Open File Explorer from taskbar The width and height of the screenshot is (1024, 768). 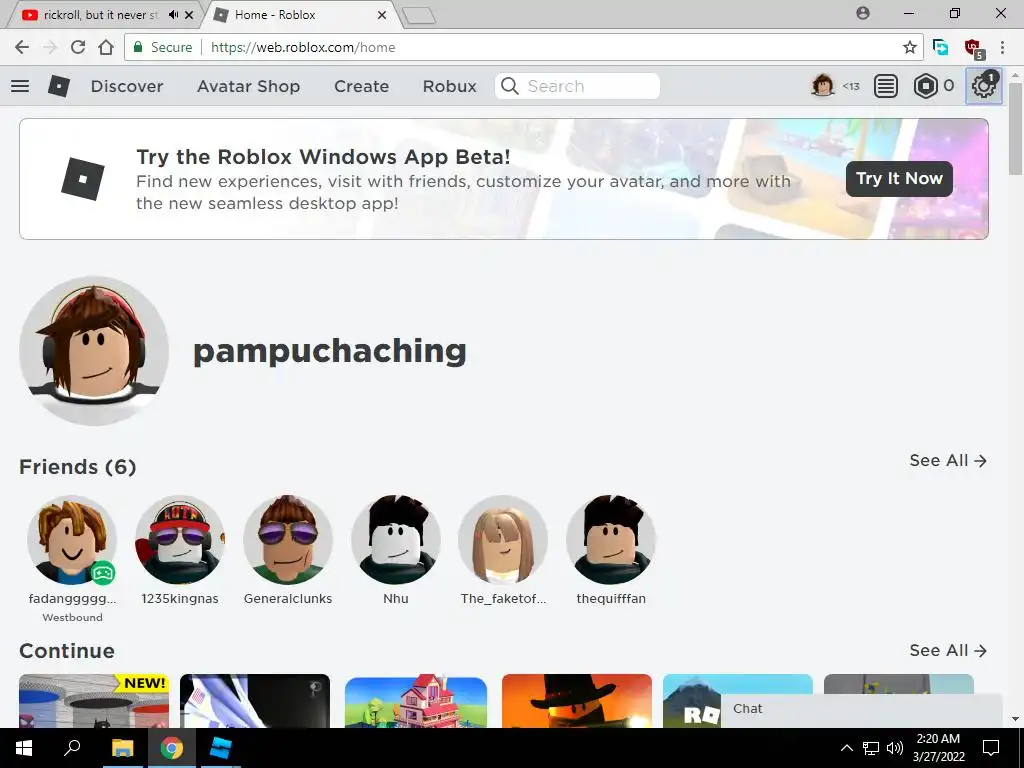(122, 748)
